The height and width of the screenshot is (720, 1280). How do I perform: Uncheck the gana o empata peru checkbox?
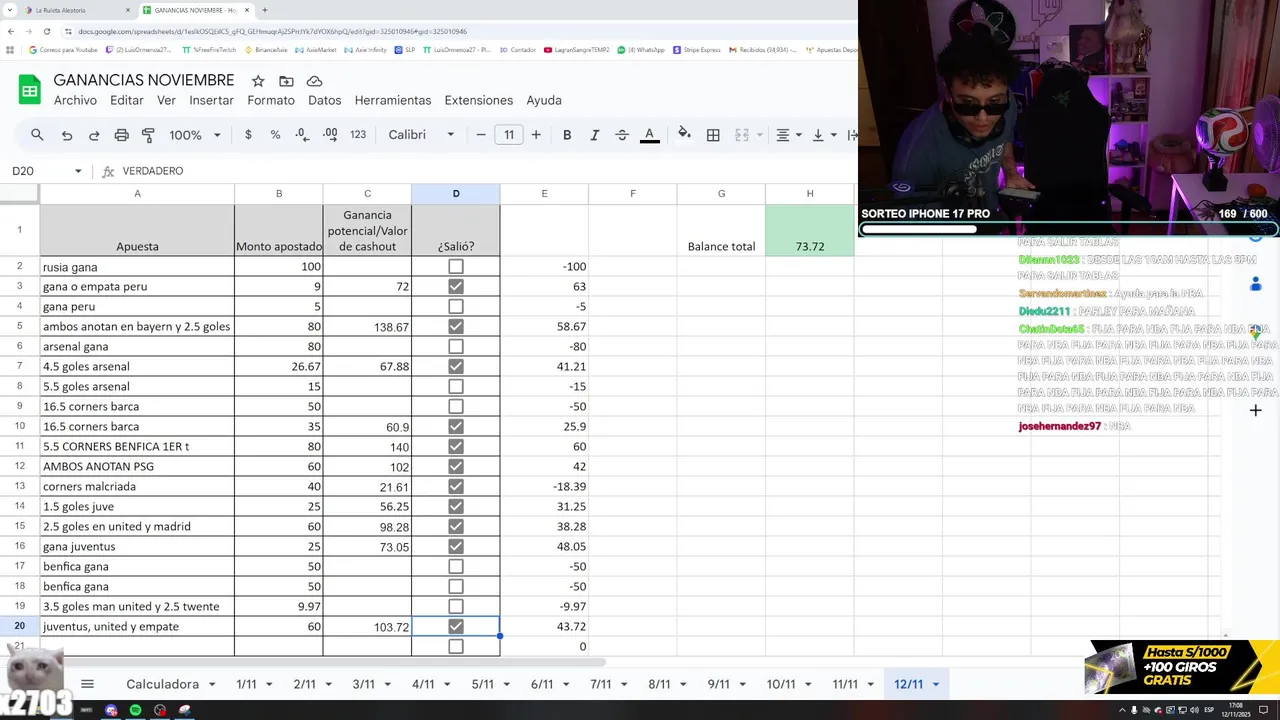coord(456,287)
